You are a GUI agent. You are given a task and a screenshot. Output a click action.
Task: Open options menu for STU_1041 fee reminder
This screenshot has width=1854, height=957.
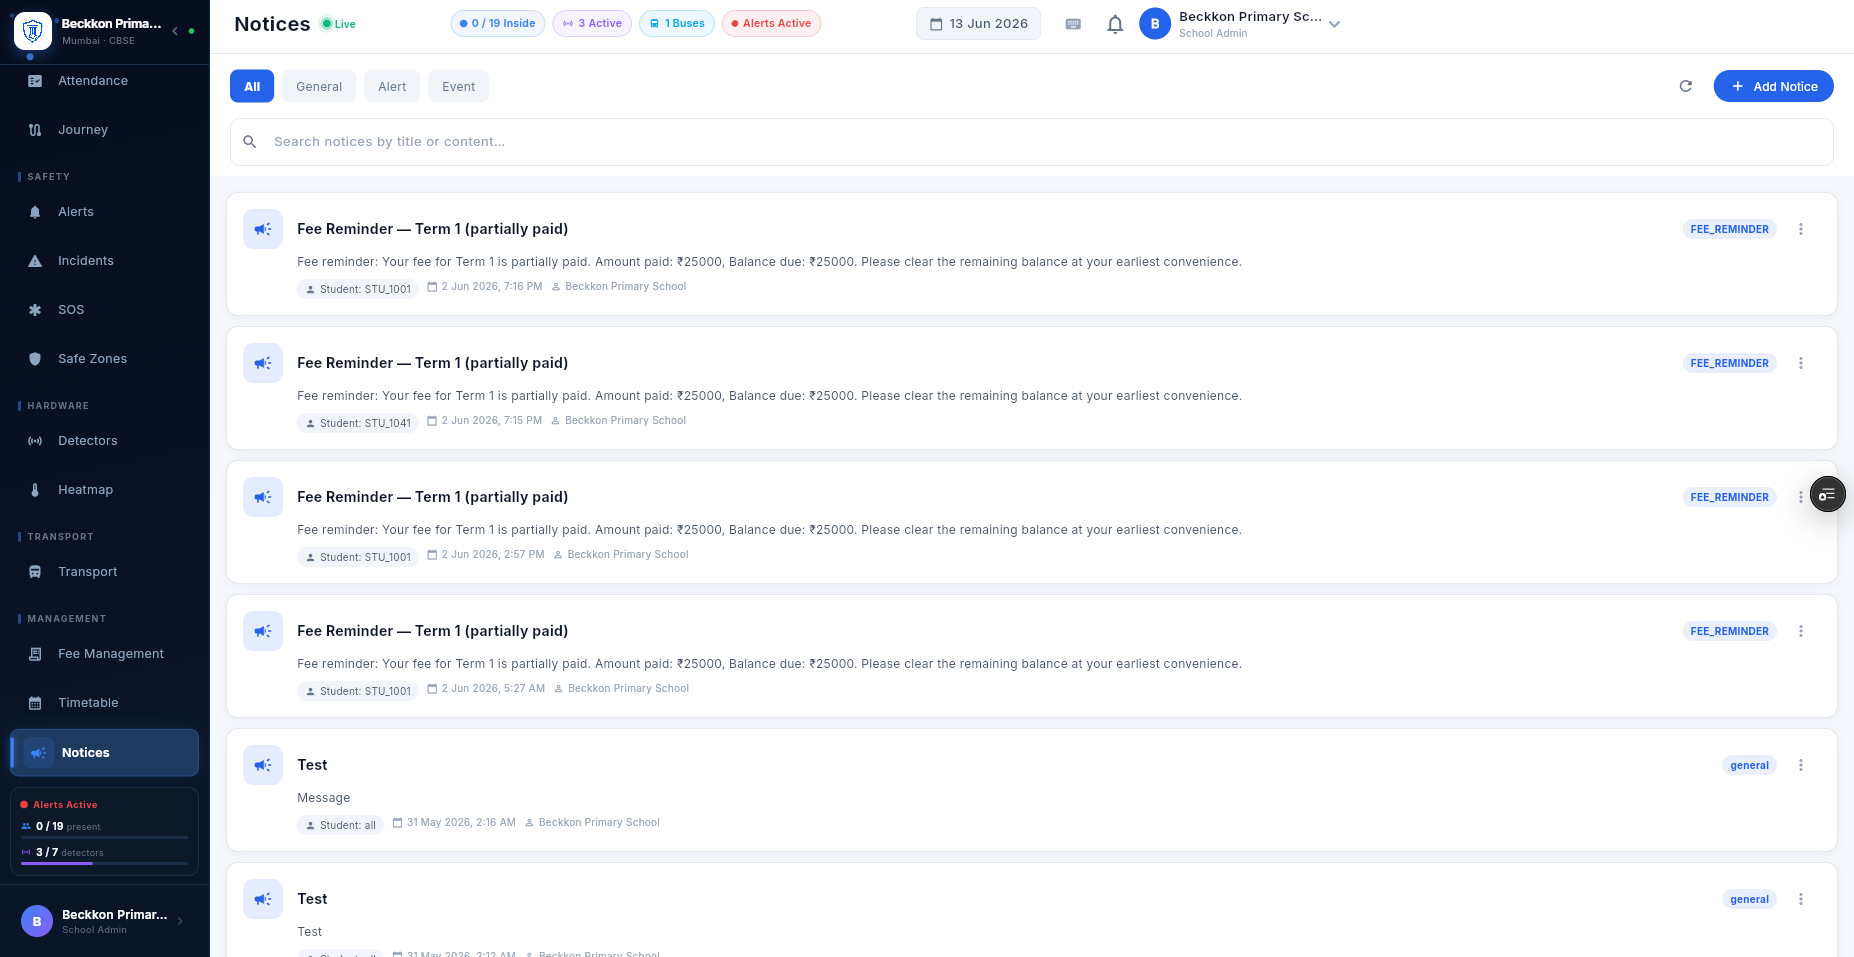coord(1801,363)
